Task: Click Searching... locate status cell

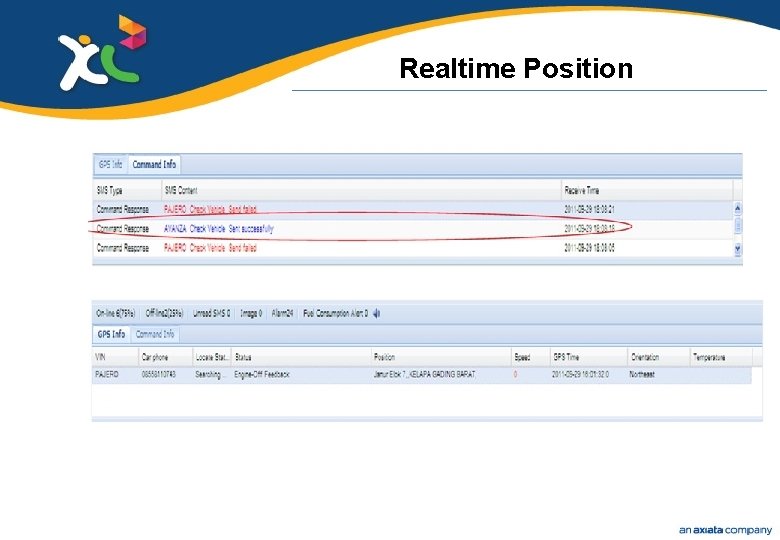Action: coord(210,374)
